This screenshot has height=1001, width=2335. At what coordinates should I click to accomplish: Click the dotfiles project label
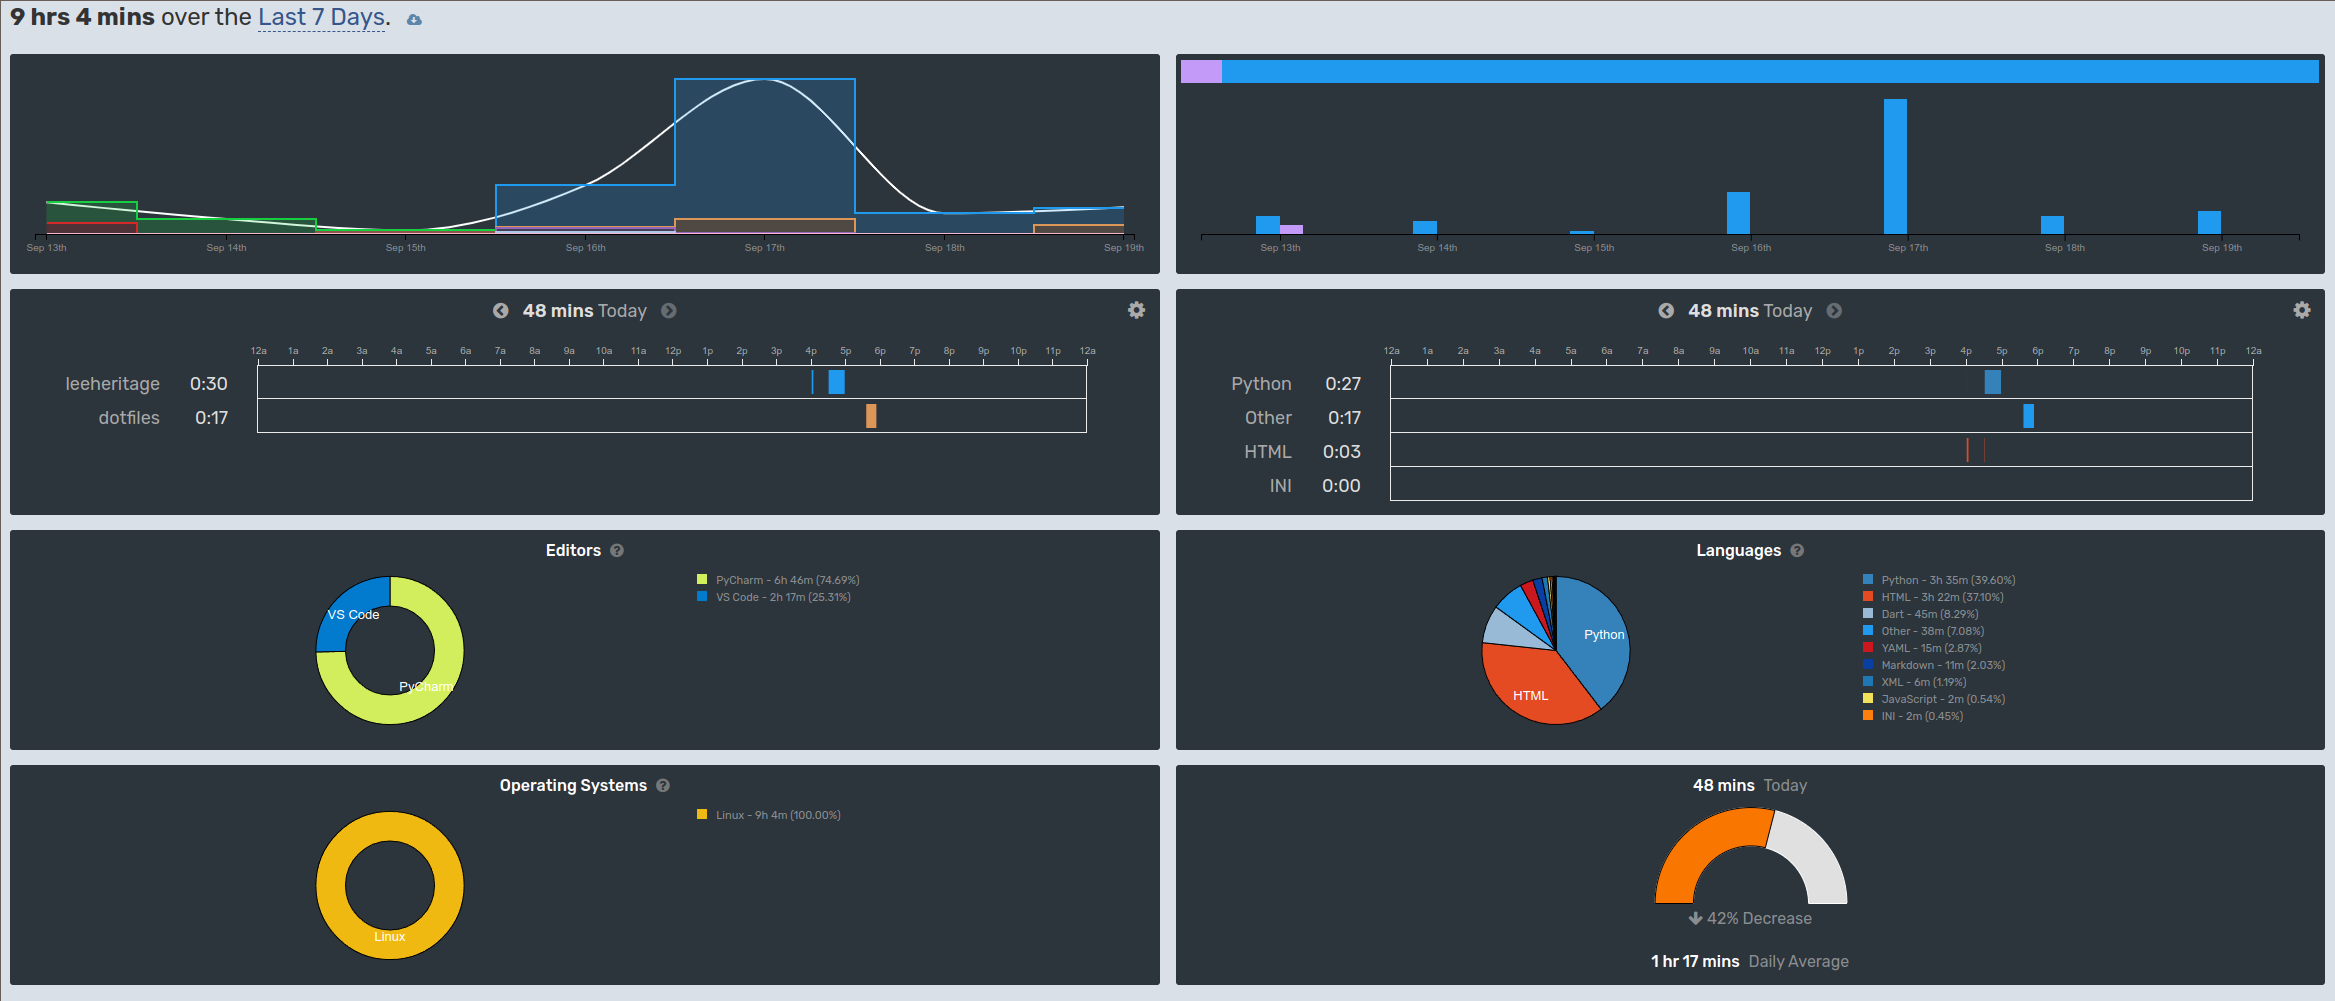129,418
